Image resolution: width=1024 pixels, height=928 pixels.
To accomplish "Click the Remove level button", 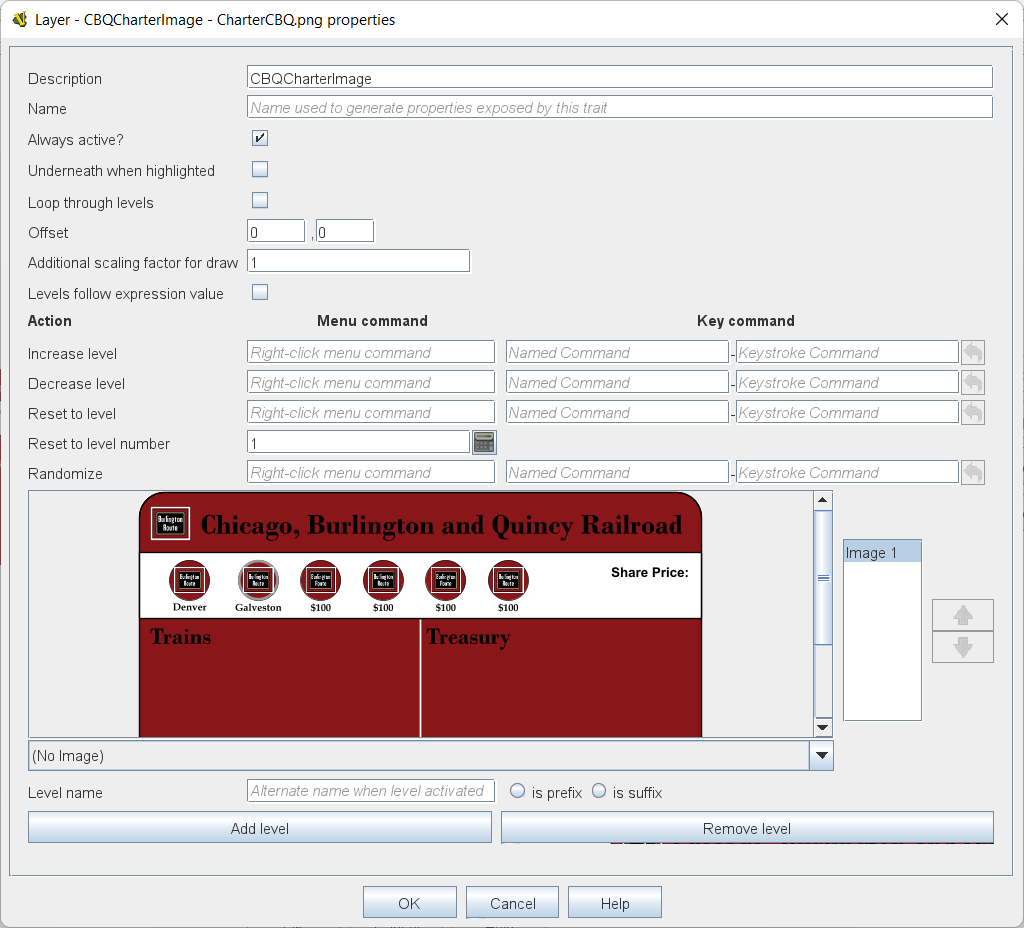I will (747, 828).
